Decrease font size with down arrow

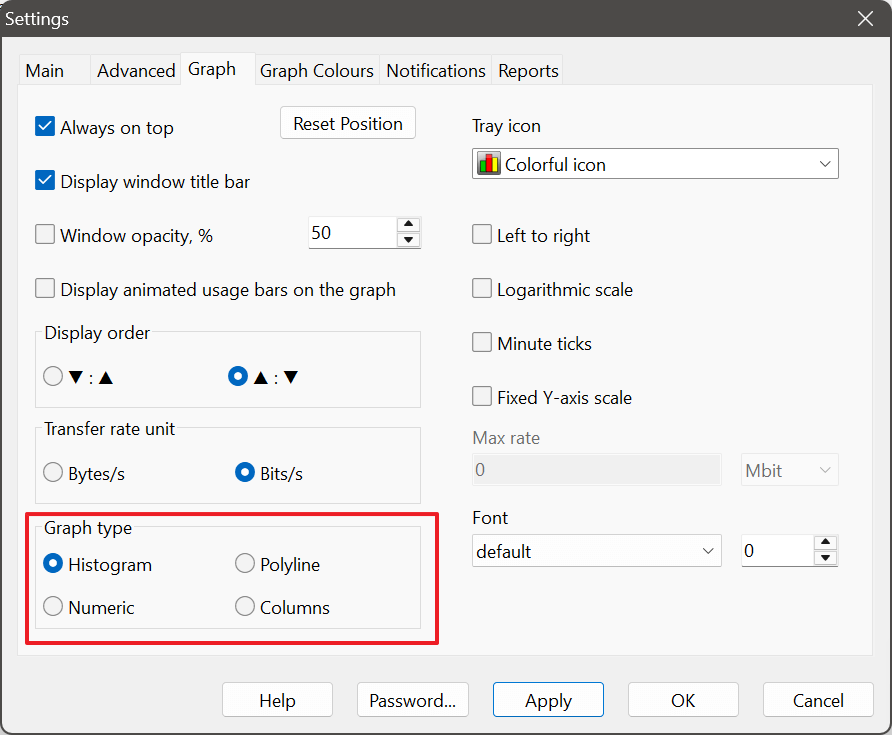825,558
